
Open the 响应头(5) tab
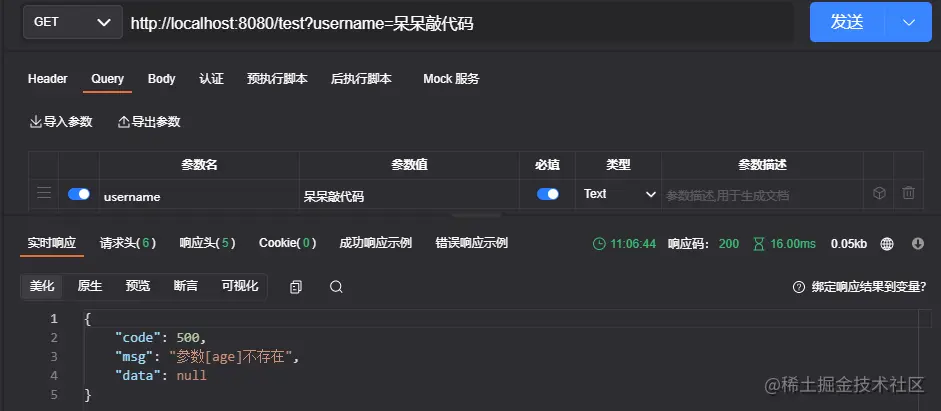point(207,243)
